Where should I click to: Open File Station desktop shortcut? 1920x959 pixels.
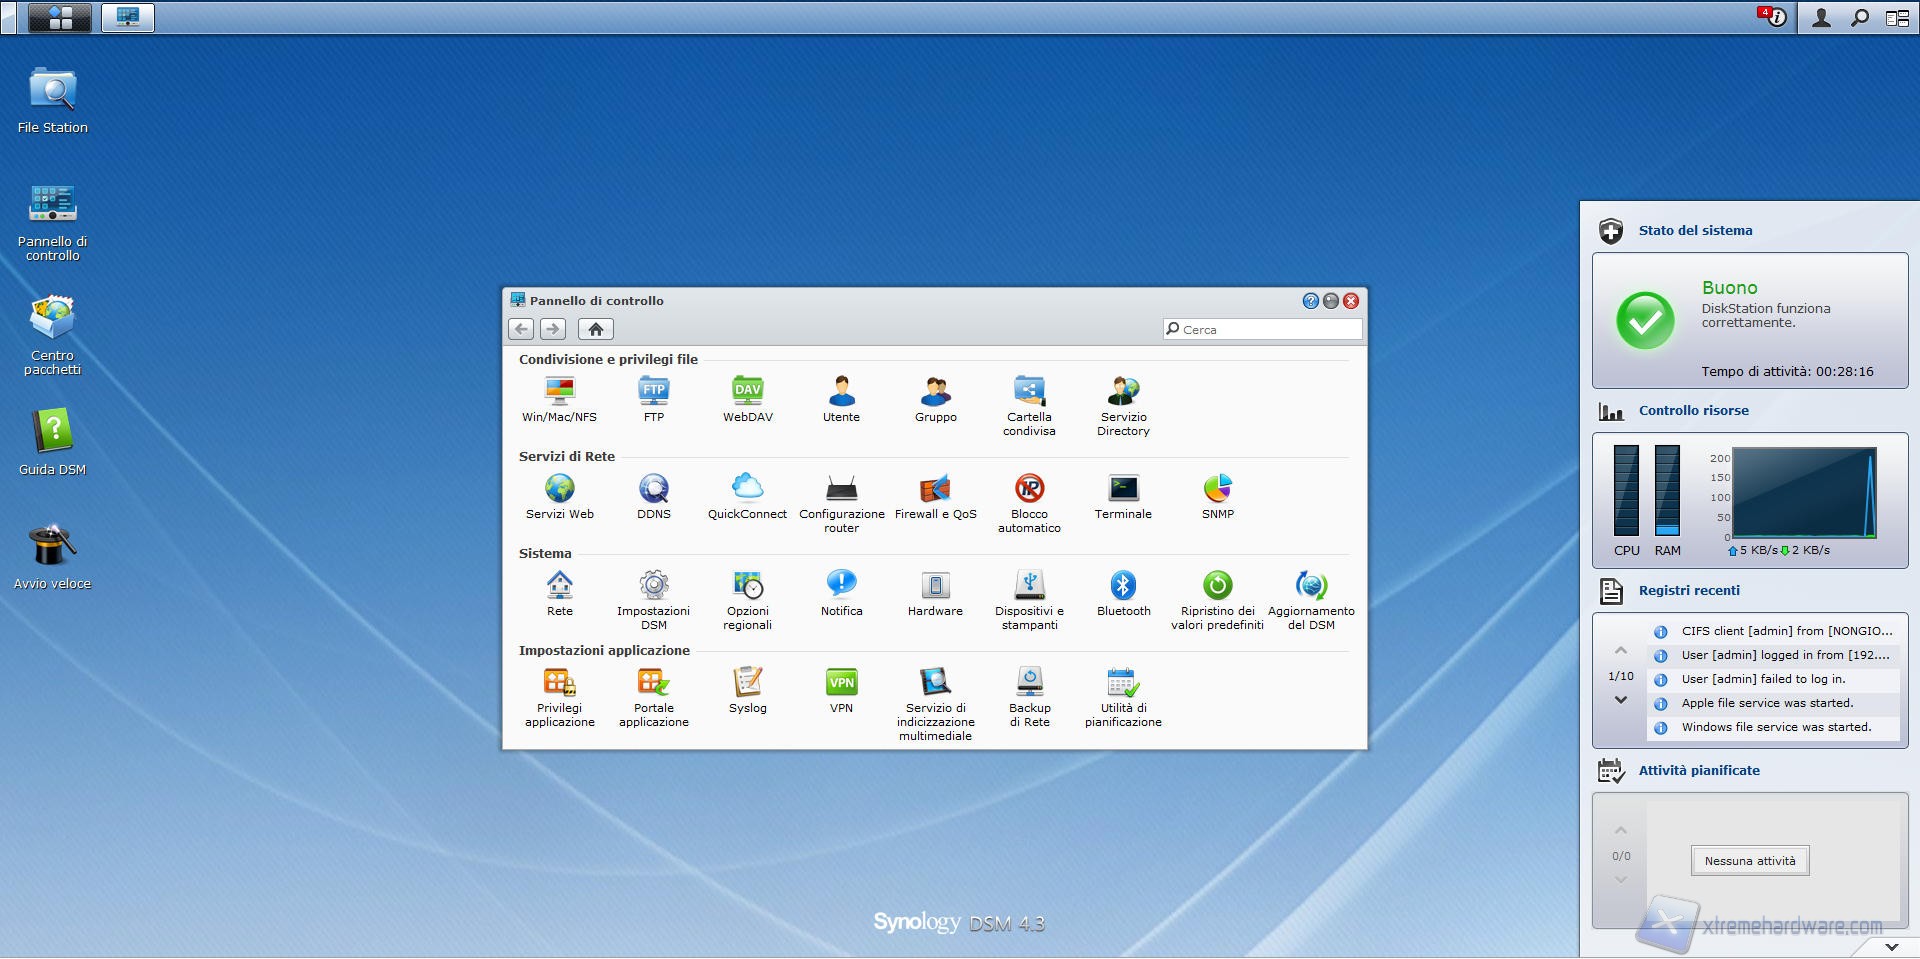tap(52, 101)
